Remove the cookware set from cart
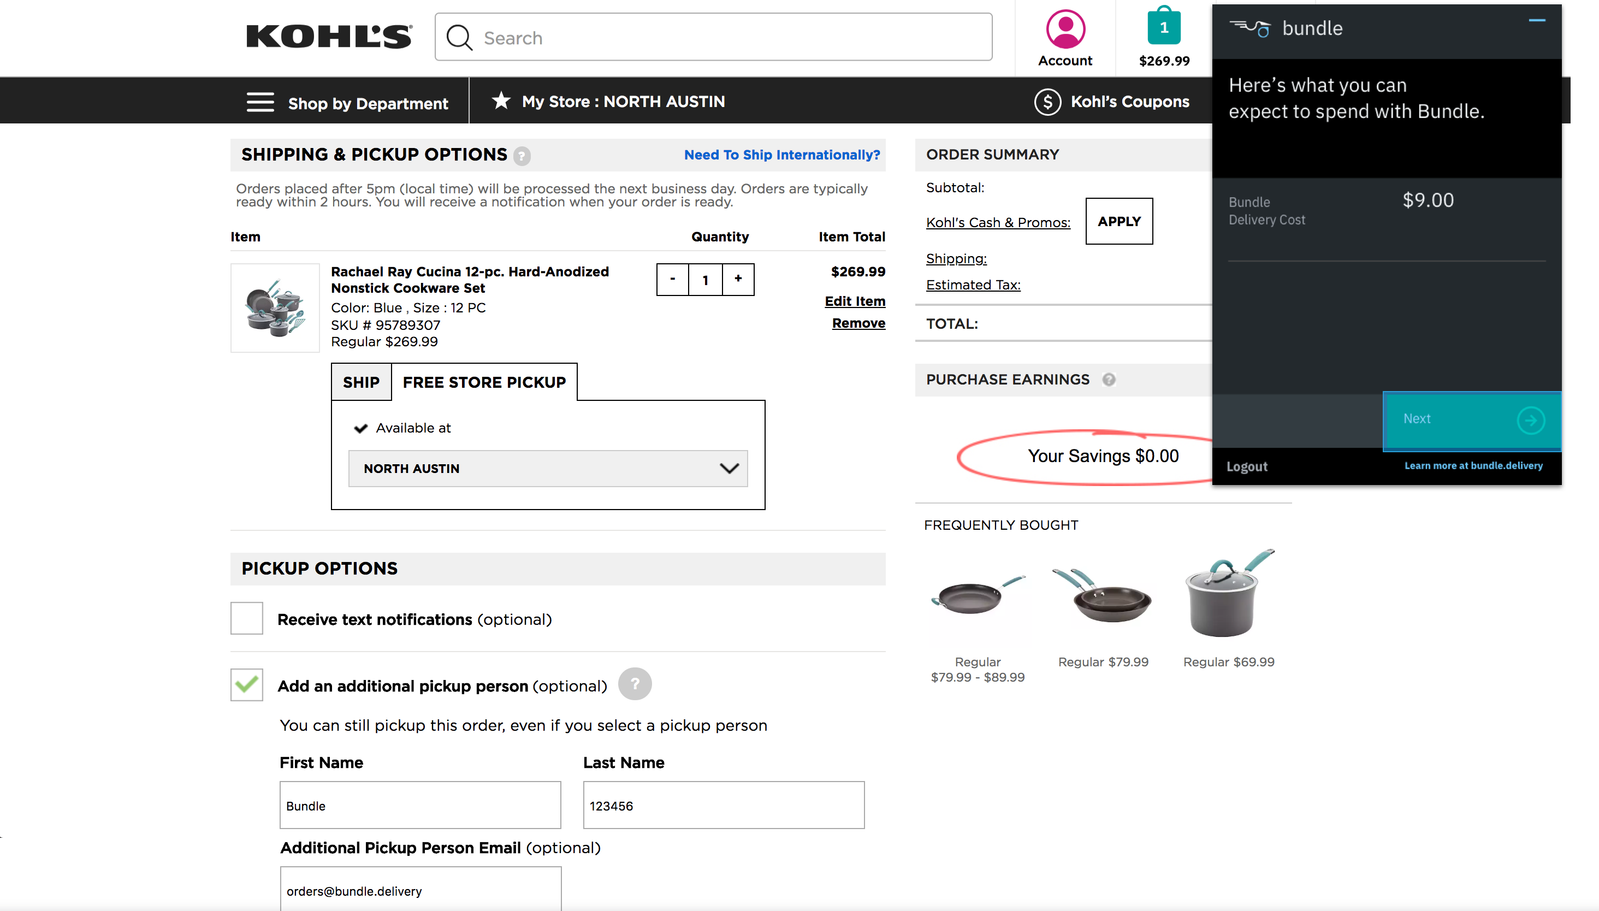Viewport: 1599px width, 911px height. coord(859,323)
